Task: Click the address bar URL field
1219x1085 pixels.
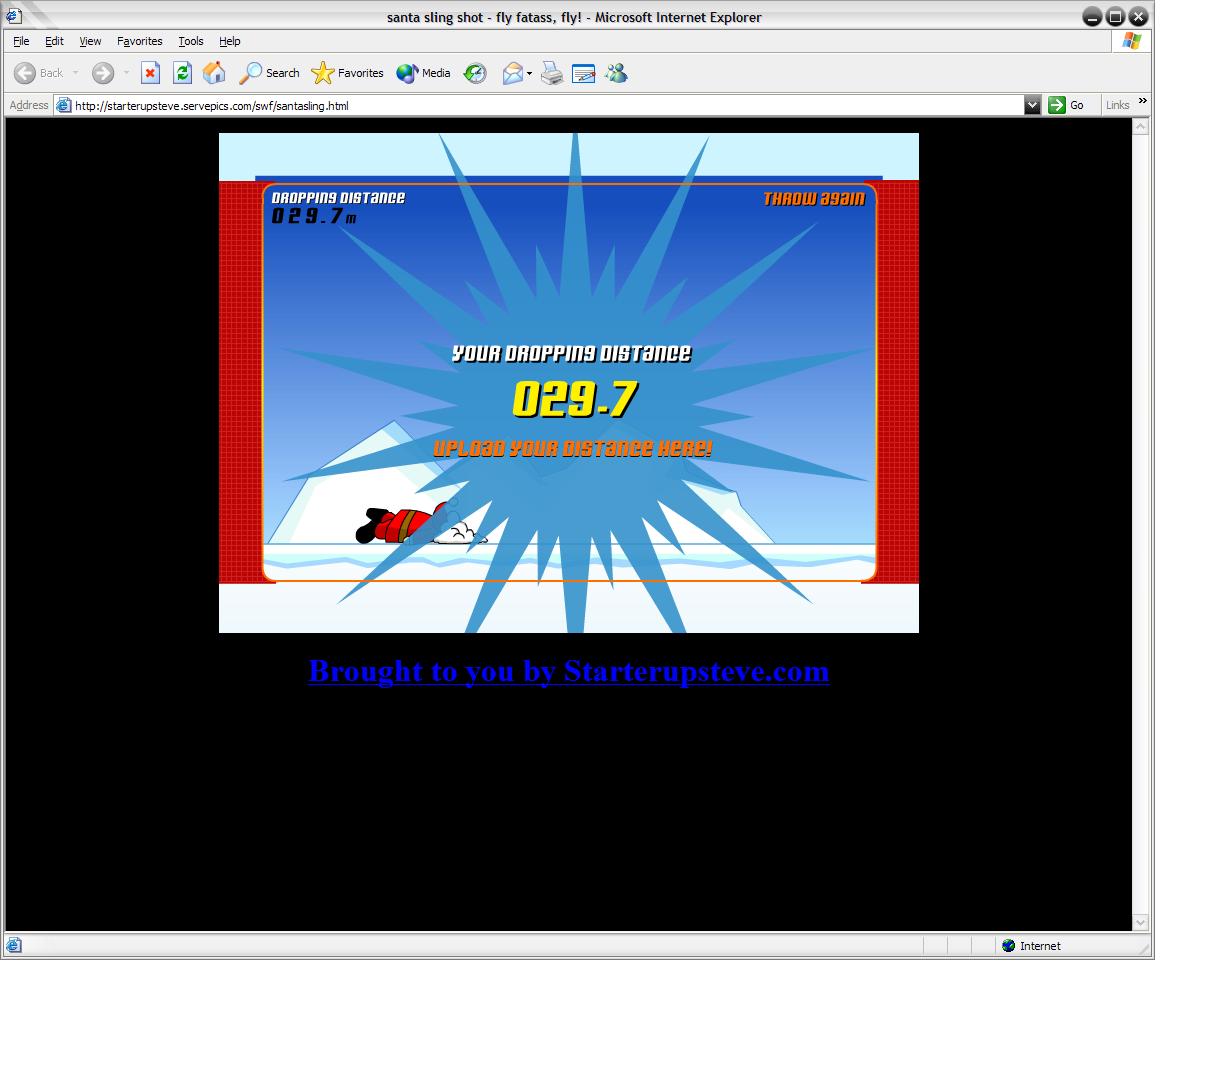Action: 540,105
